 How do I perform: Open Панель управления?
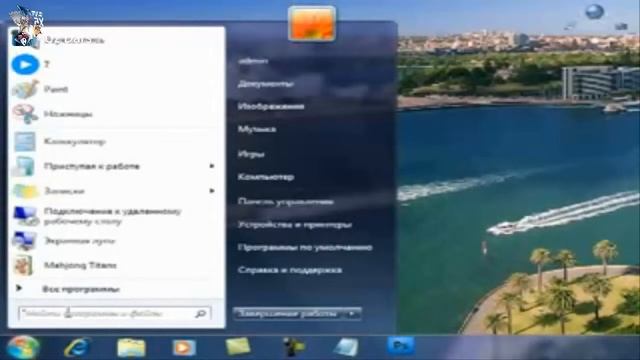coord(286,202)
